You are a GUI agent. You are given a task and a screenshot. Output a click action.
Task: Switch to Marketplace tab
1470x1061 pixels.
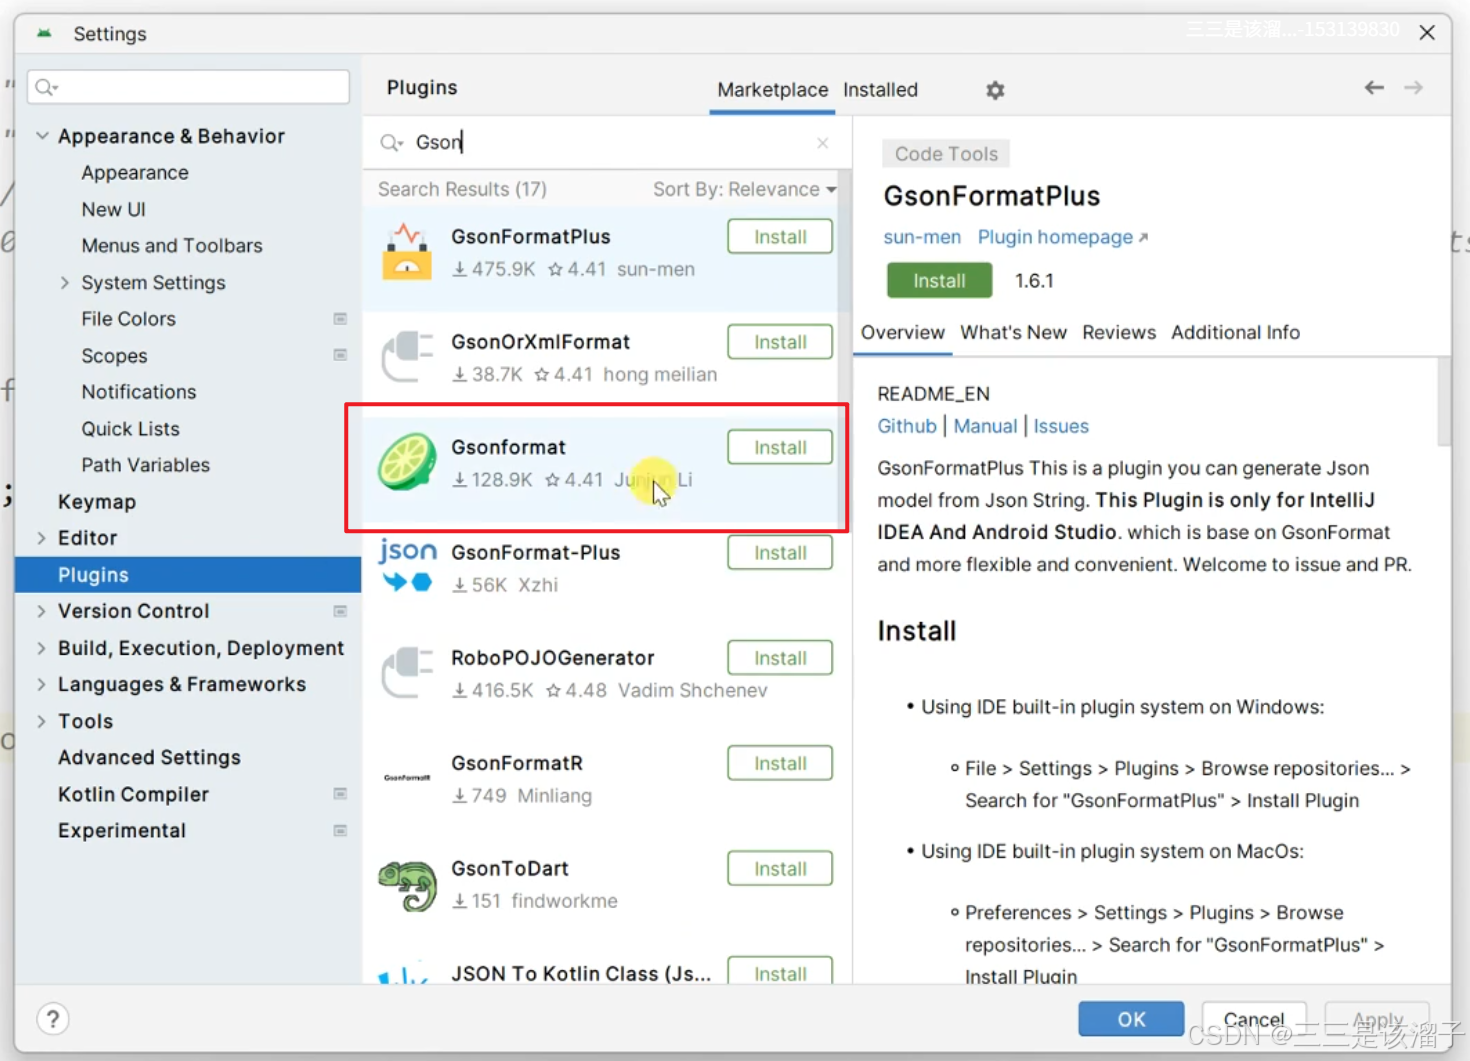[772, 90]
